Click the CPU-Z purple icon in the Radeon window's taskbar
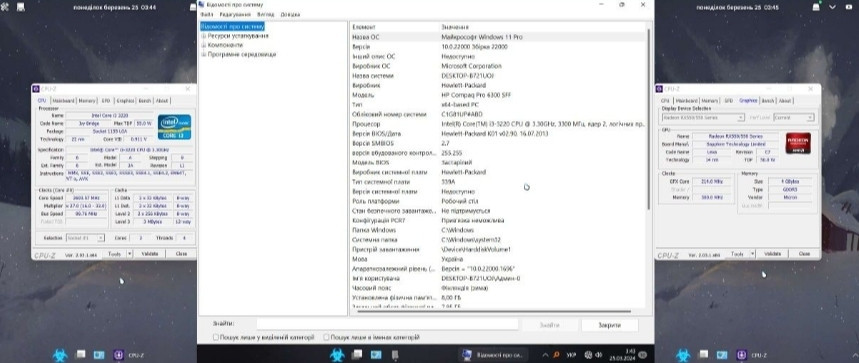This screenshot has height=363, width=859. pyautogui.click(x=742, y=355)
